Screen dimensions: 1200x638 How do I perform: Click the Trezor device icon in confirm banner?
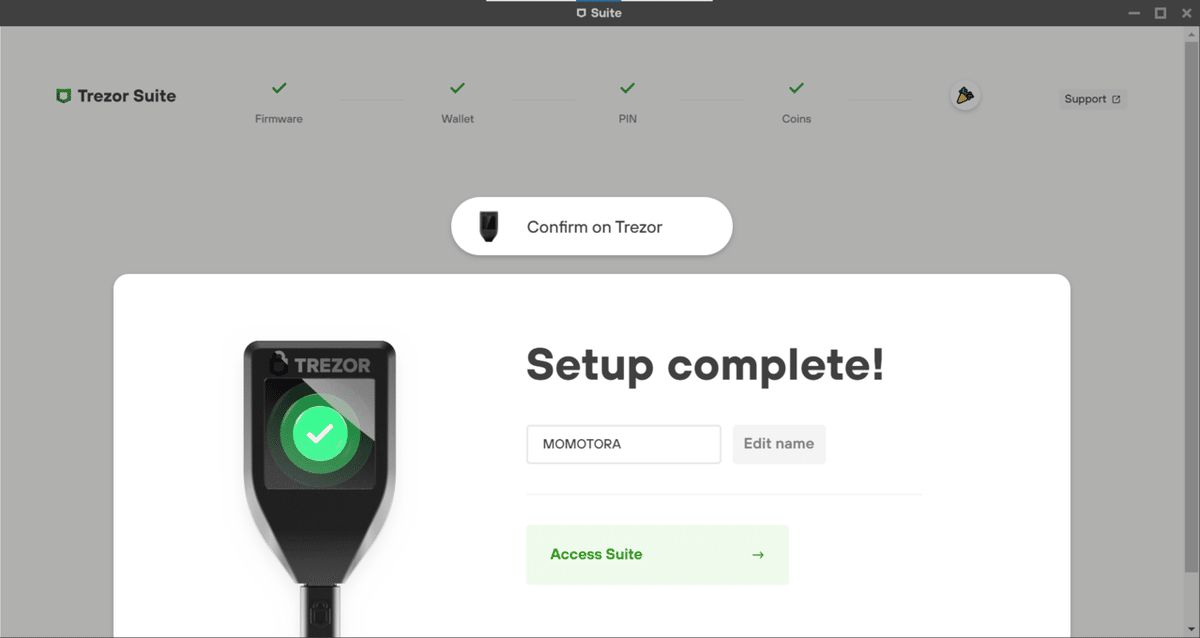[x=488, y=226]
